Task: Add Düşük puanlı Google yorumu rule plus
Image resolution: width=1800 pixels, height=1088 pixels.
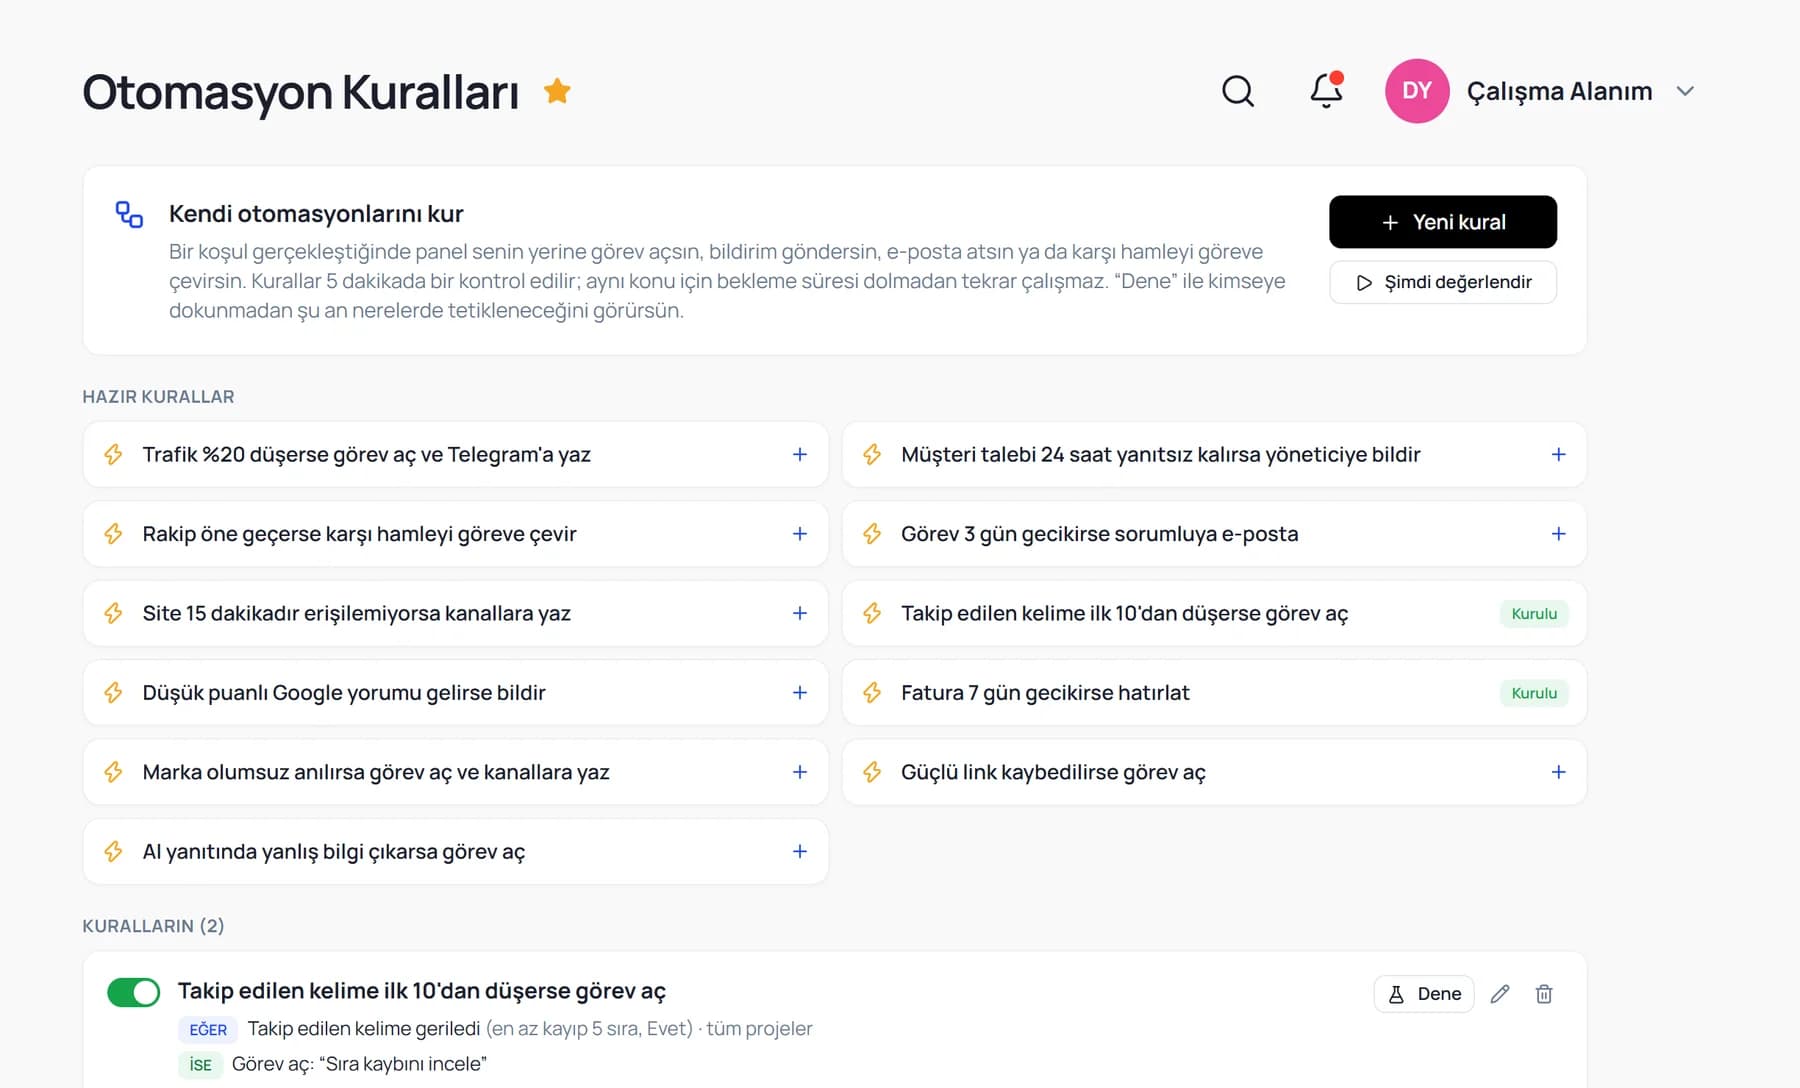Action: pos(800,692)
